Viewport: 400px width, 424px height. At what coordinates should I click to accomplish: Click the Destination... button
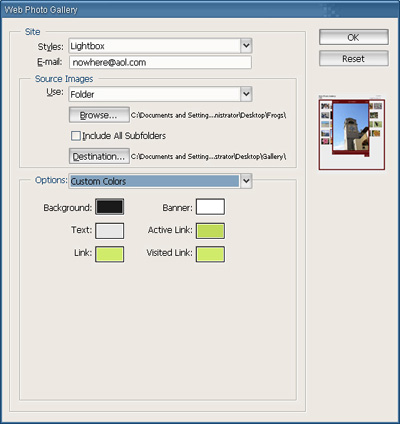coord(99,156)
